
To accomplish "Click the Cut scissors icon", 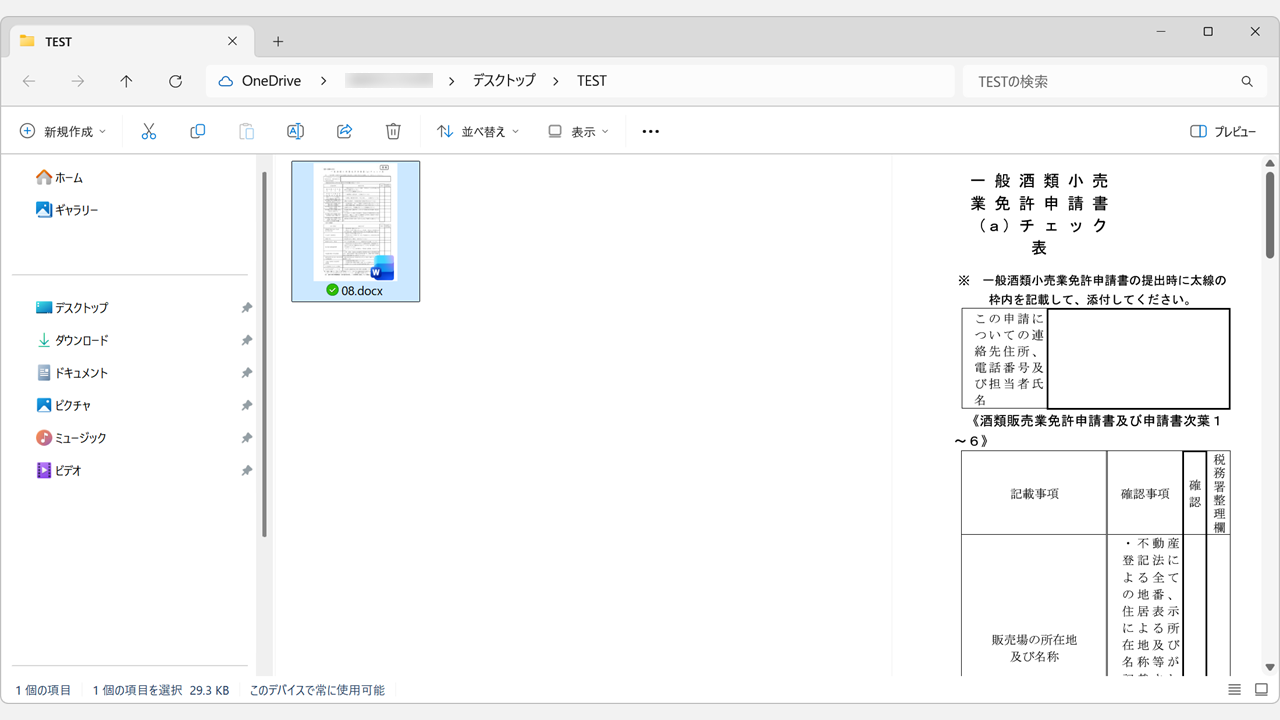I will click(149, 132).
